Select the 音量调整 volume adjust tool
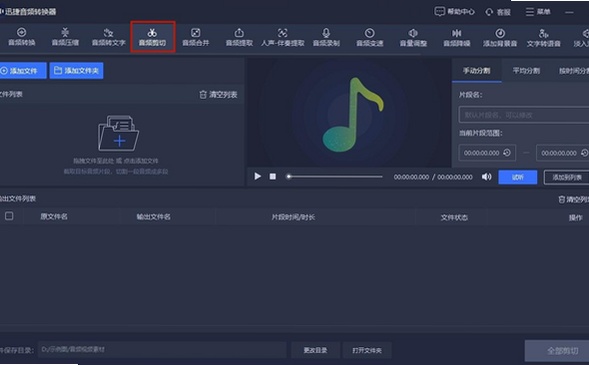589x365 pixels. click(413, 37)
